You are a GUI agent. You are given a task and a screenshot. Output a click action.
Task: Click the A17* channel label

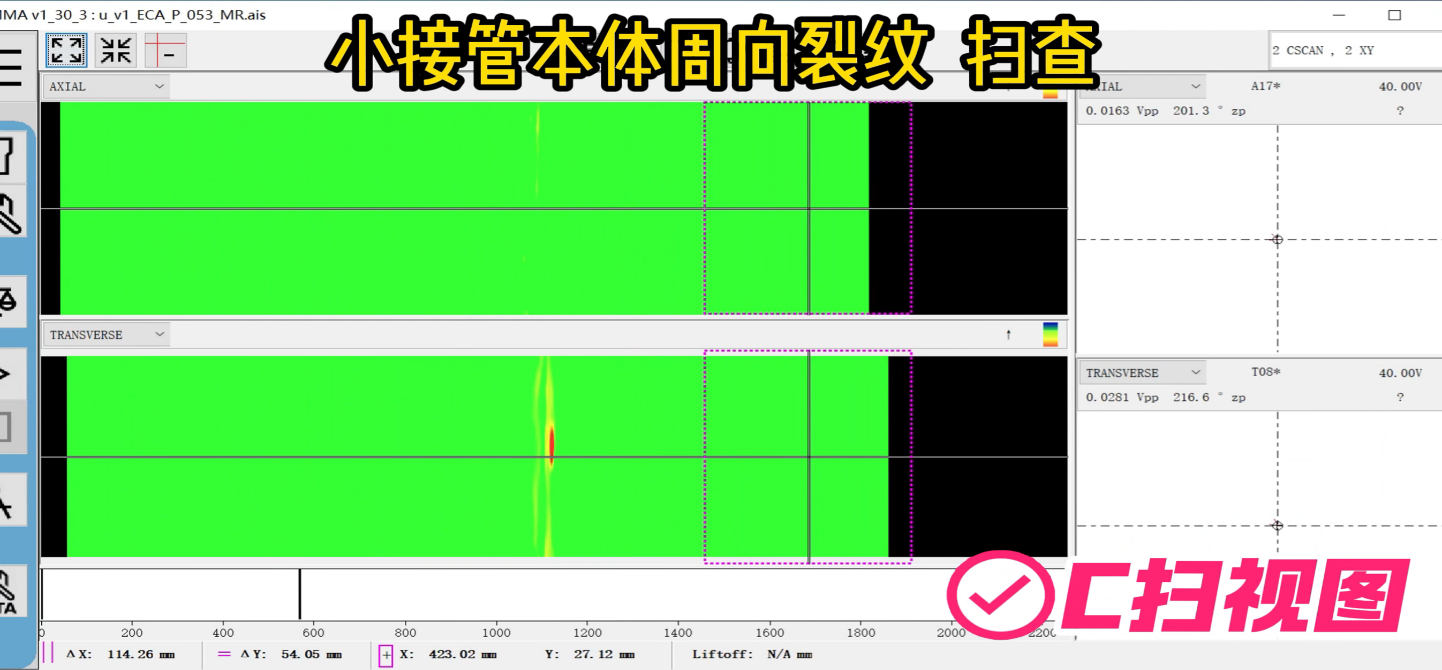tap(1265, 87)
